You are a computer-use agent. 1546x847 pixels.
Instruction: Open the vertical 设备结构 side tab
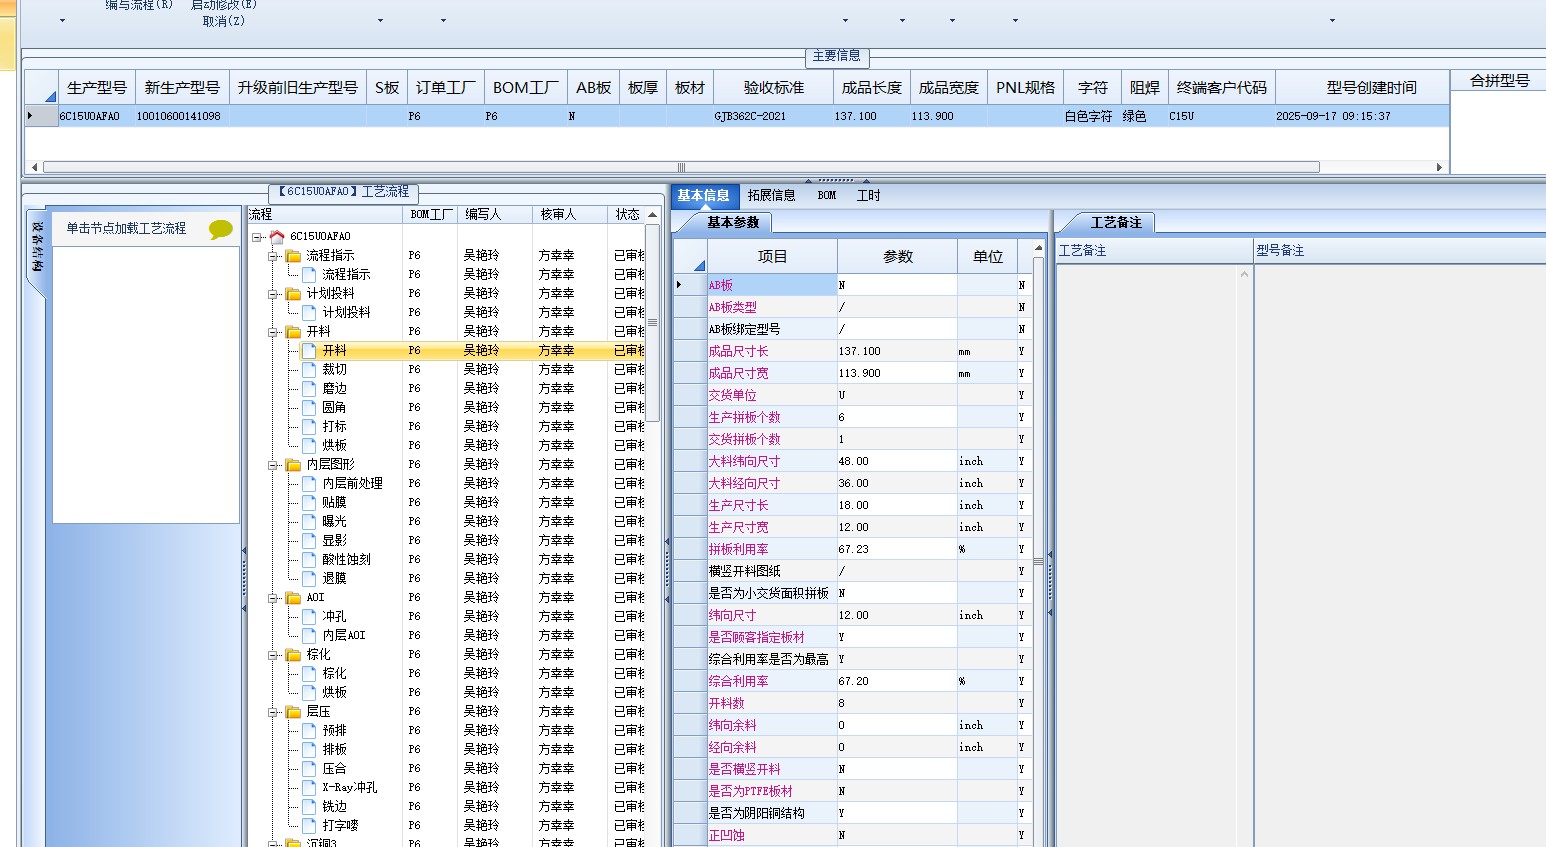point(36,247)
